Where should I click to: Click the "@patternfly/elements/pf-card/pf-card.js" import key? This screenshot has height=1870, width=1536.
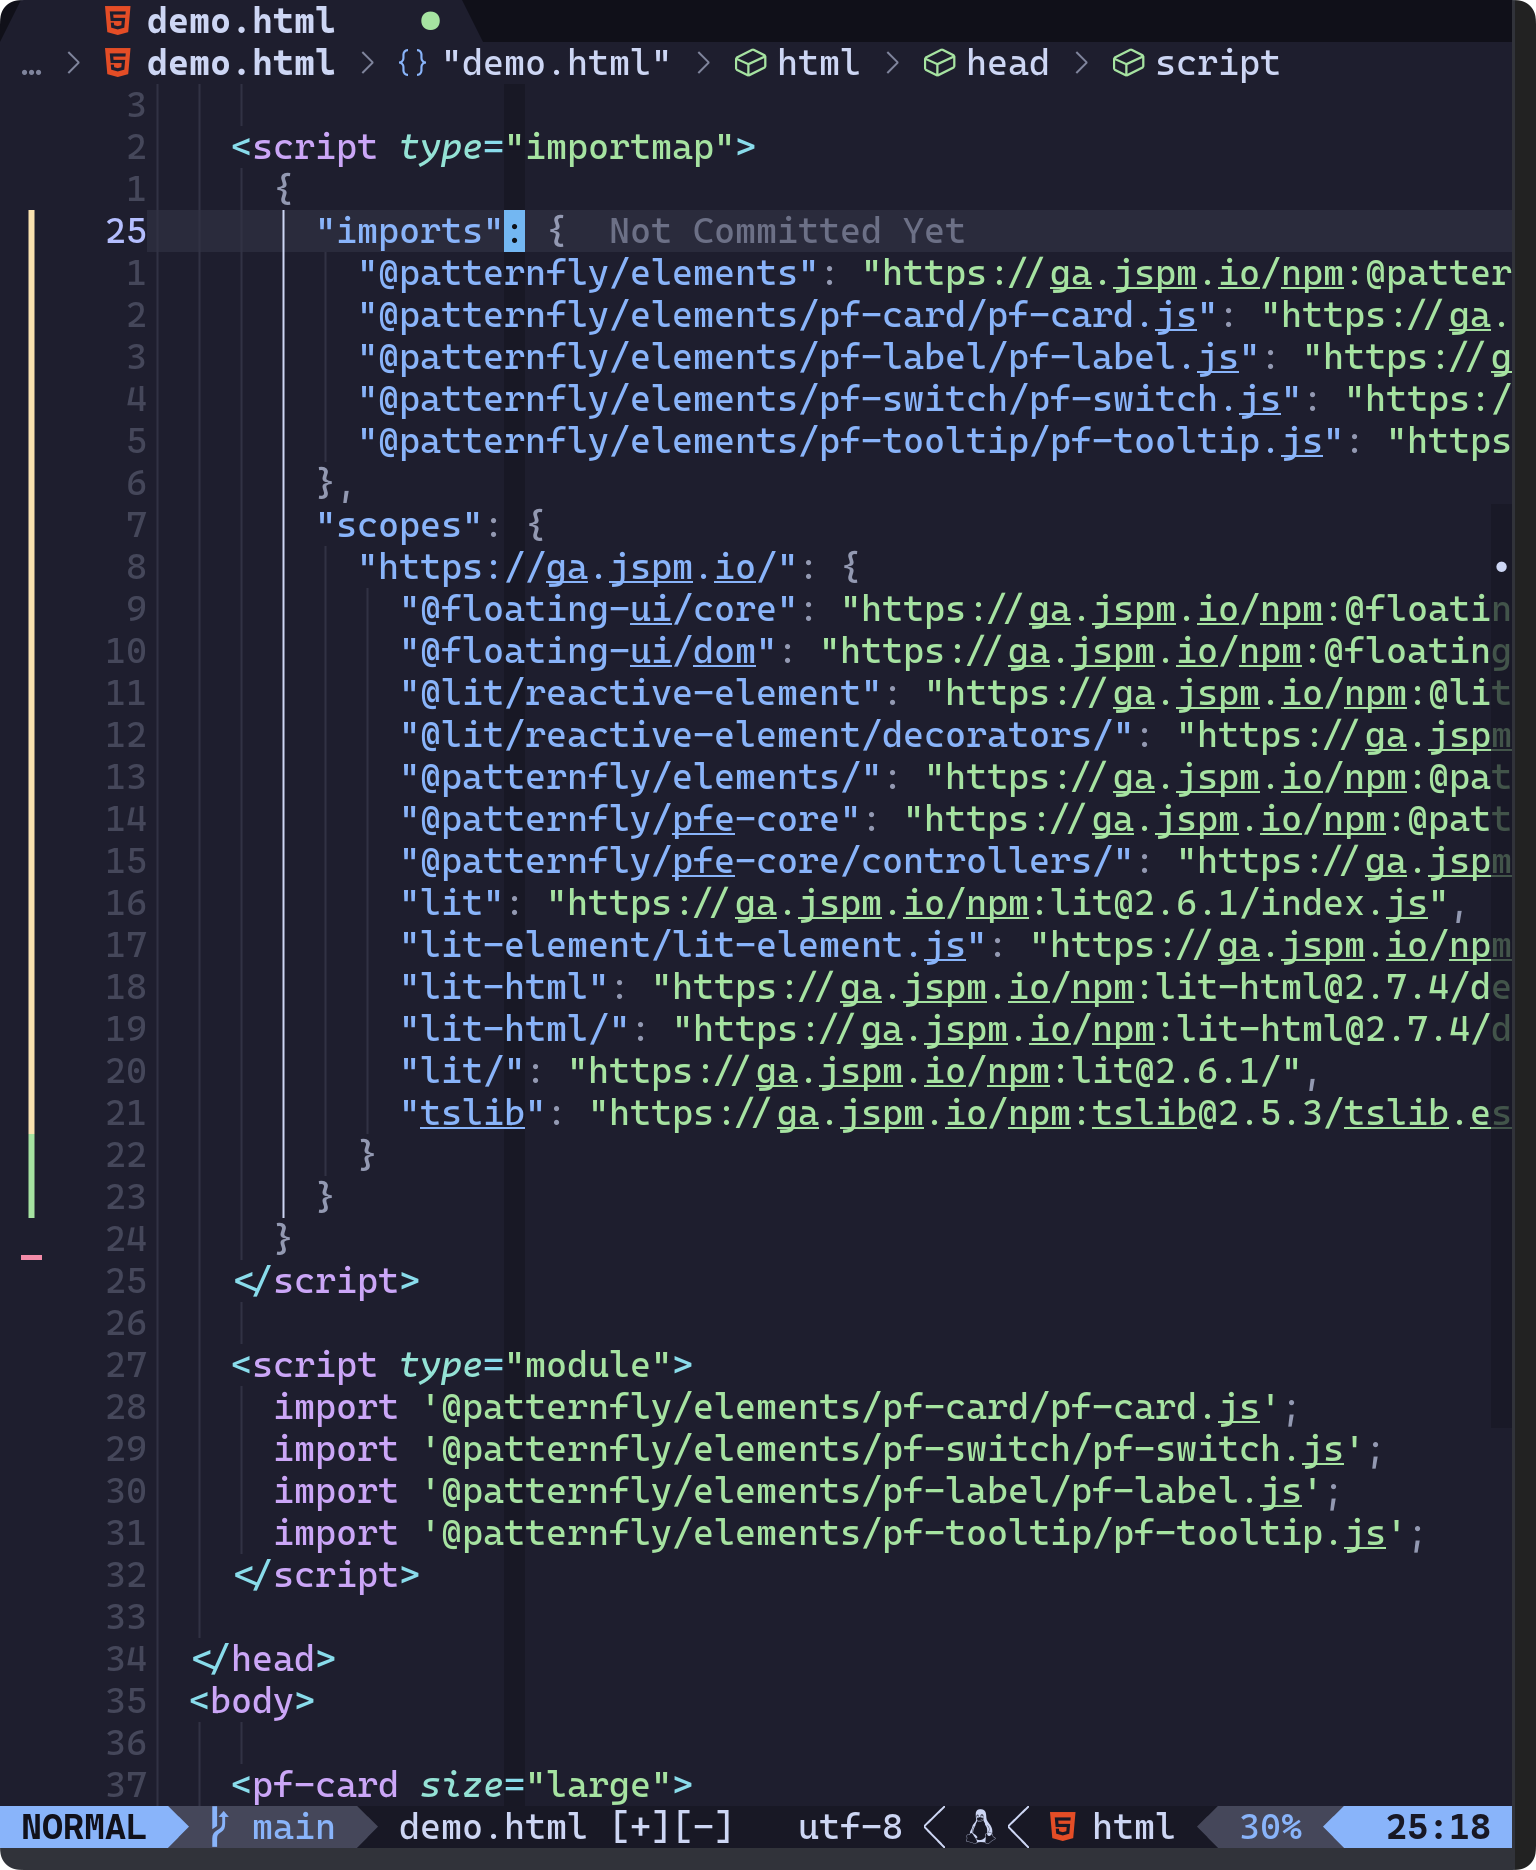pyautogui.click(x=787, y=315)
